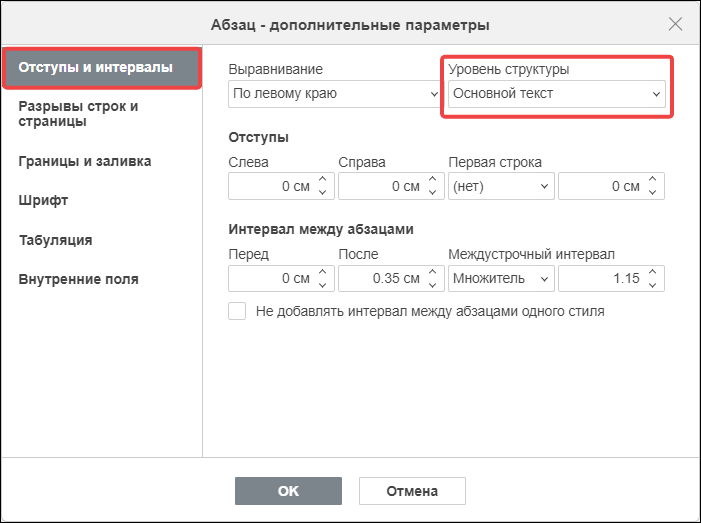This screenshot has height=523, width=701.
Task: Increase the line spacing multiplier value
Action: [x=653, y=272]
